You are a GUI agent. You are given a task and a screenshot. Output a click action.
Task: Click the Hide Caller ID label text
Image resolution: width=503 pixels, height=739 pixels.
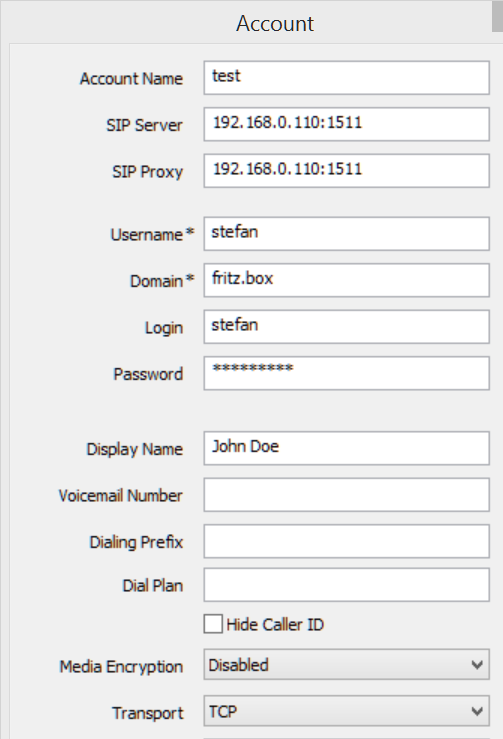(275, 624)
